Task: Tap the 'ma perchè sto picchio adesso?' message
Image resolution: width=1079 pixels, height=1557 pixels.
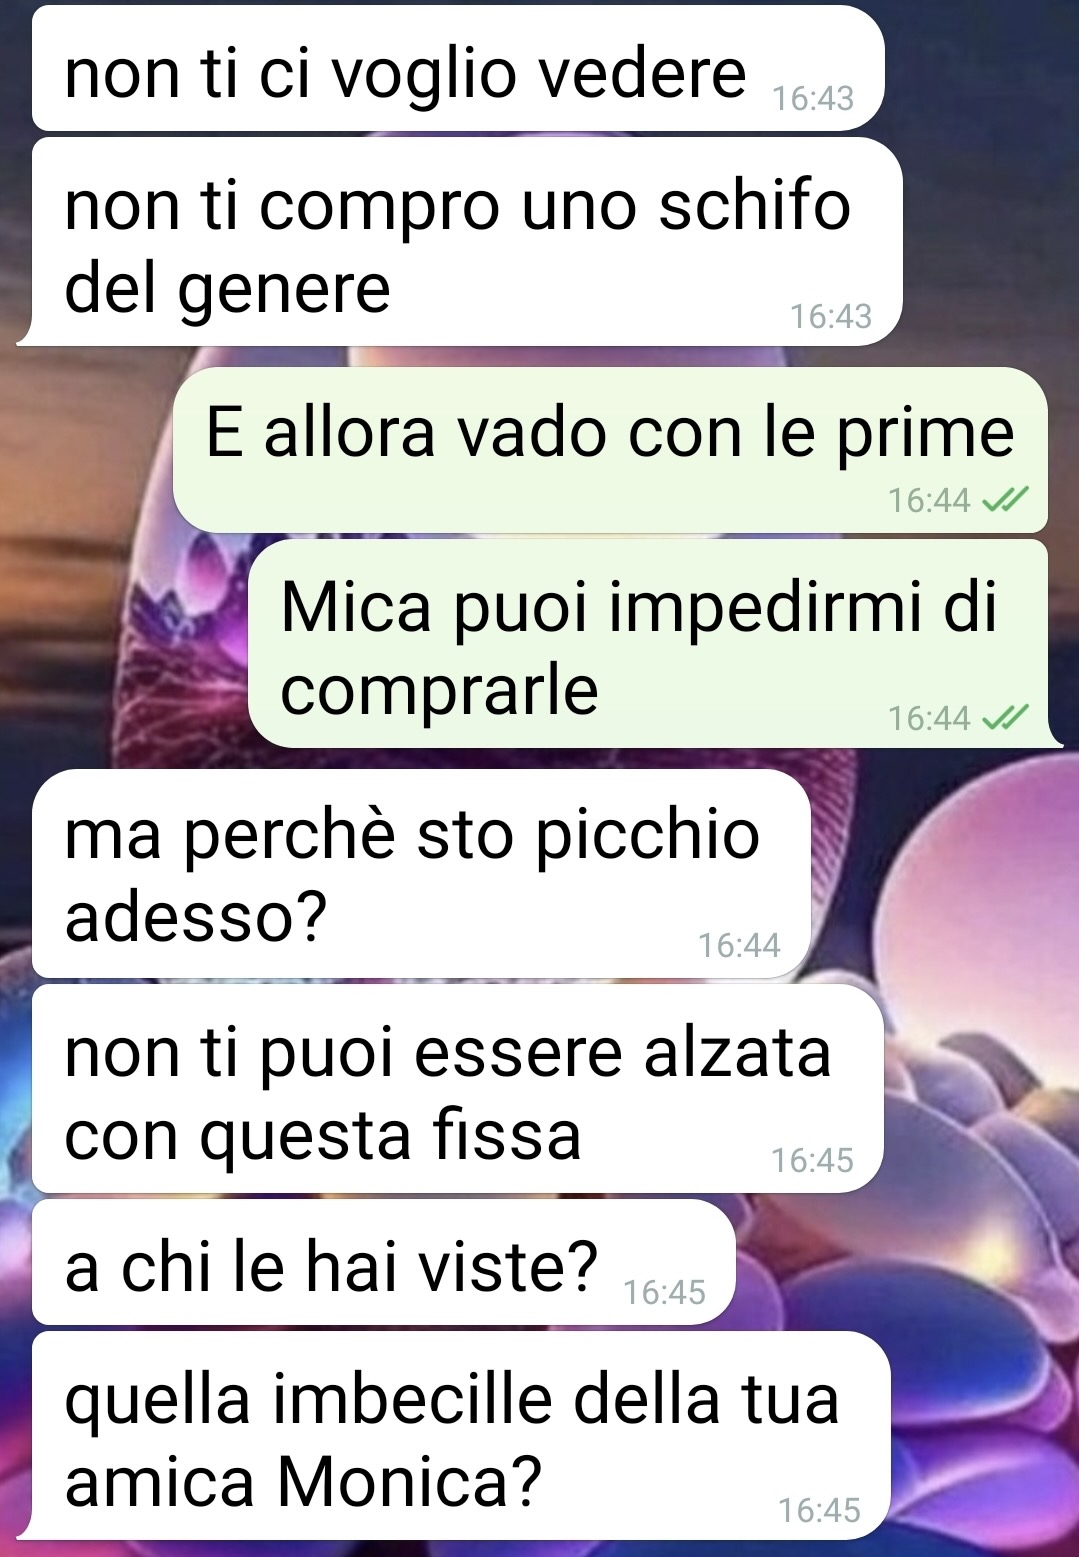Action: (x=421, y=873)
